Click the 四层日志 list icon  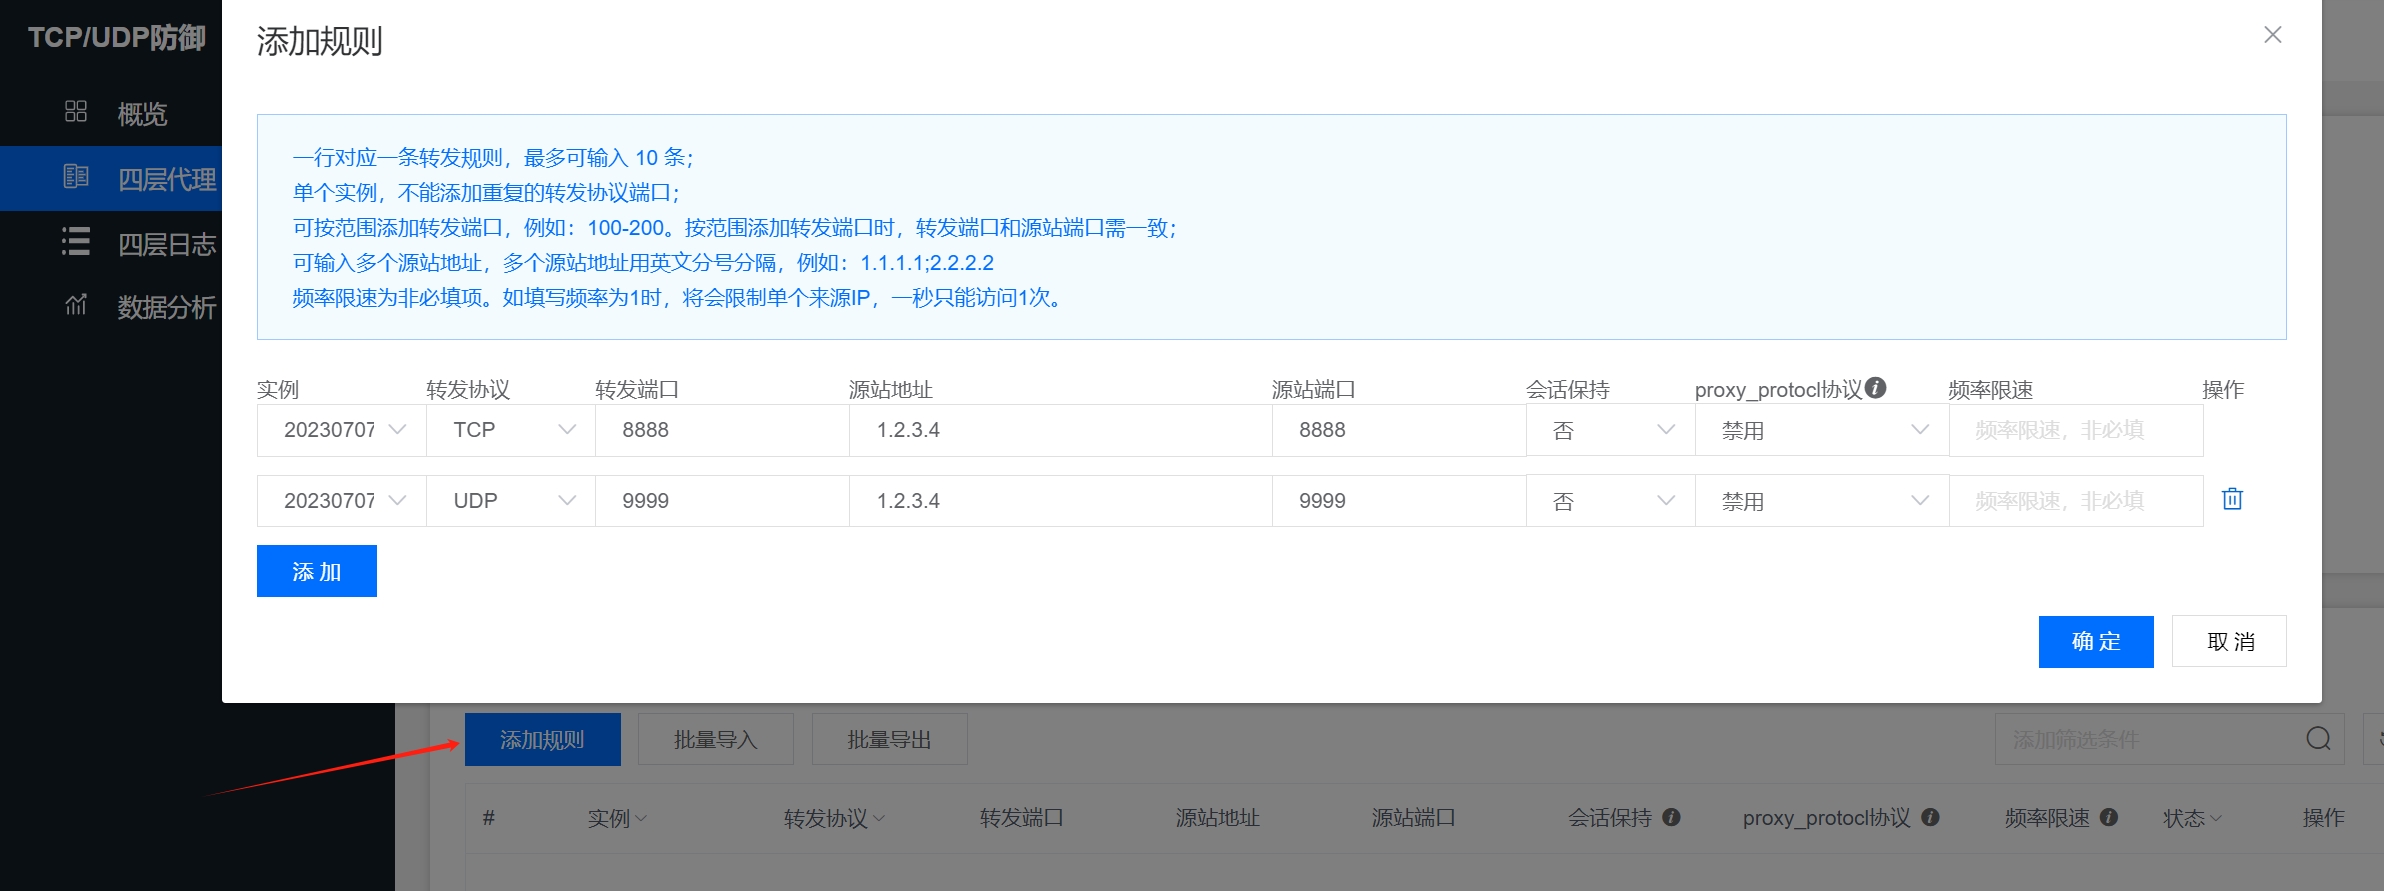76,242
